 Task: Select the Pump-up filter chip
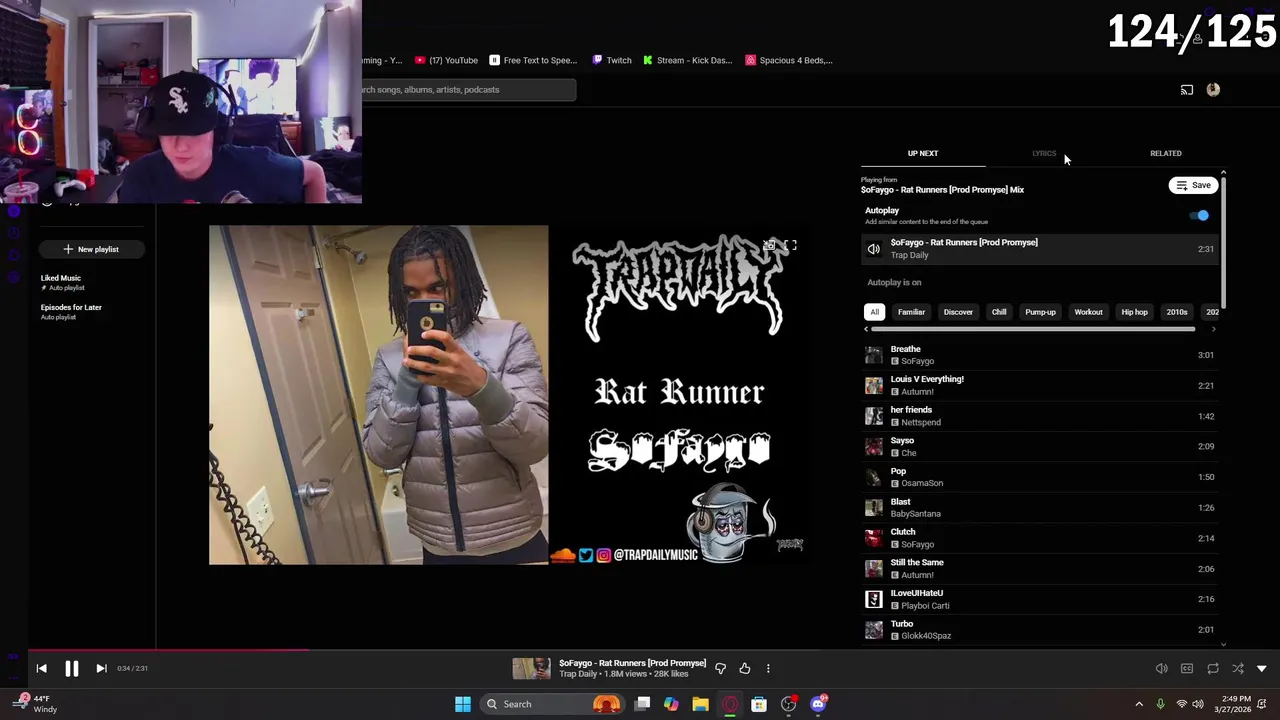pos(1040,312)
